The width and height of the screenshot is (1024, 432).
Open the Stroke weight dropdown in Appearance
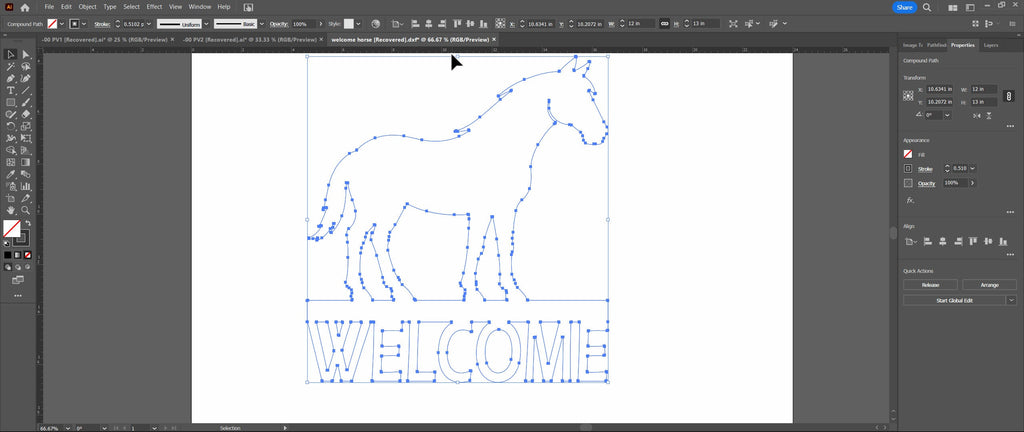point(972,168)
